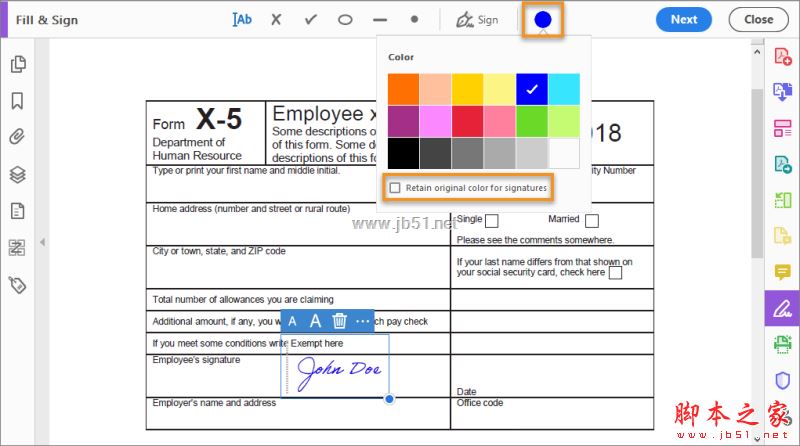
Task: Select the Line tool
Action: [380, 20]
